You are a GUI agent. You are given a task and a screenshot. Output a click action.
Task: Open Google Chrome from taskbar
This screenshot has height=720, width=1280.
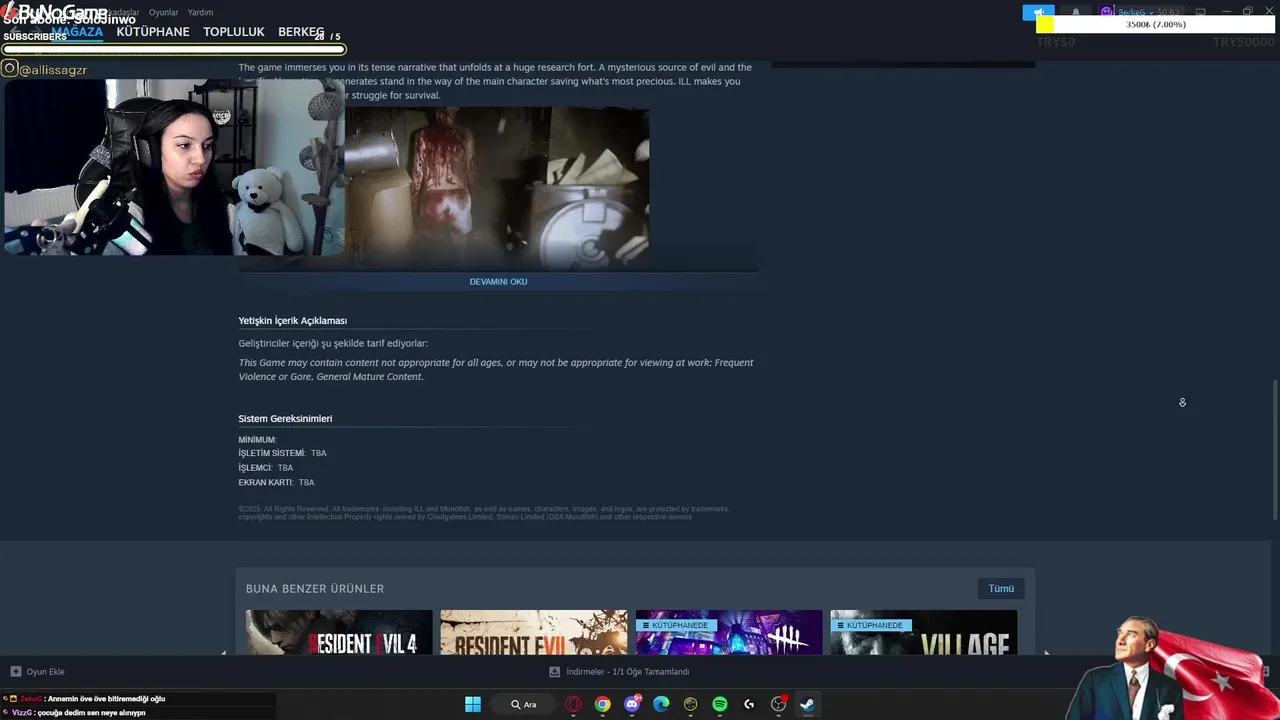(x=602, y=704)
